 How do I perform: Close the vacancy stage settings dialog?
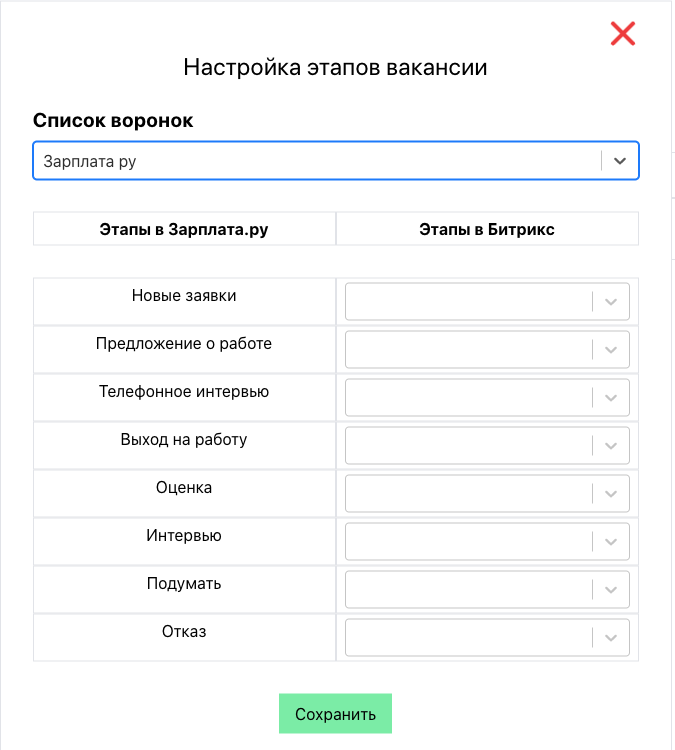[x=623, y=34]
